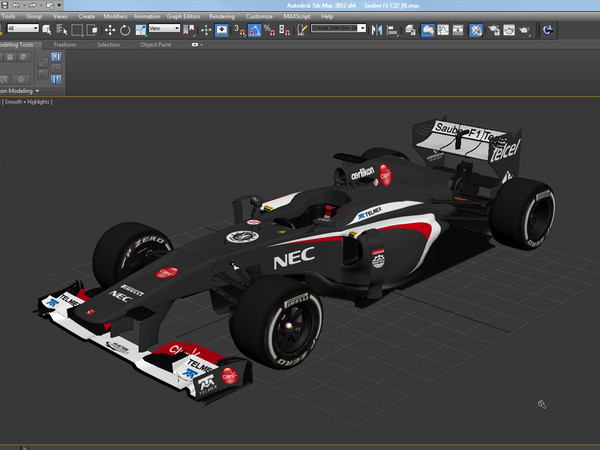Open the Render Setup teapot icon
Viewport: 600px width, 450px height.
click(494, 30)
